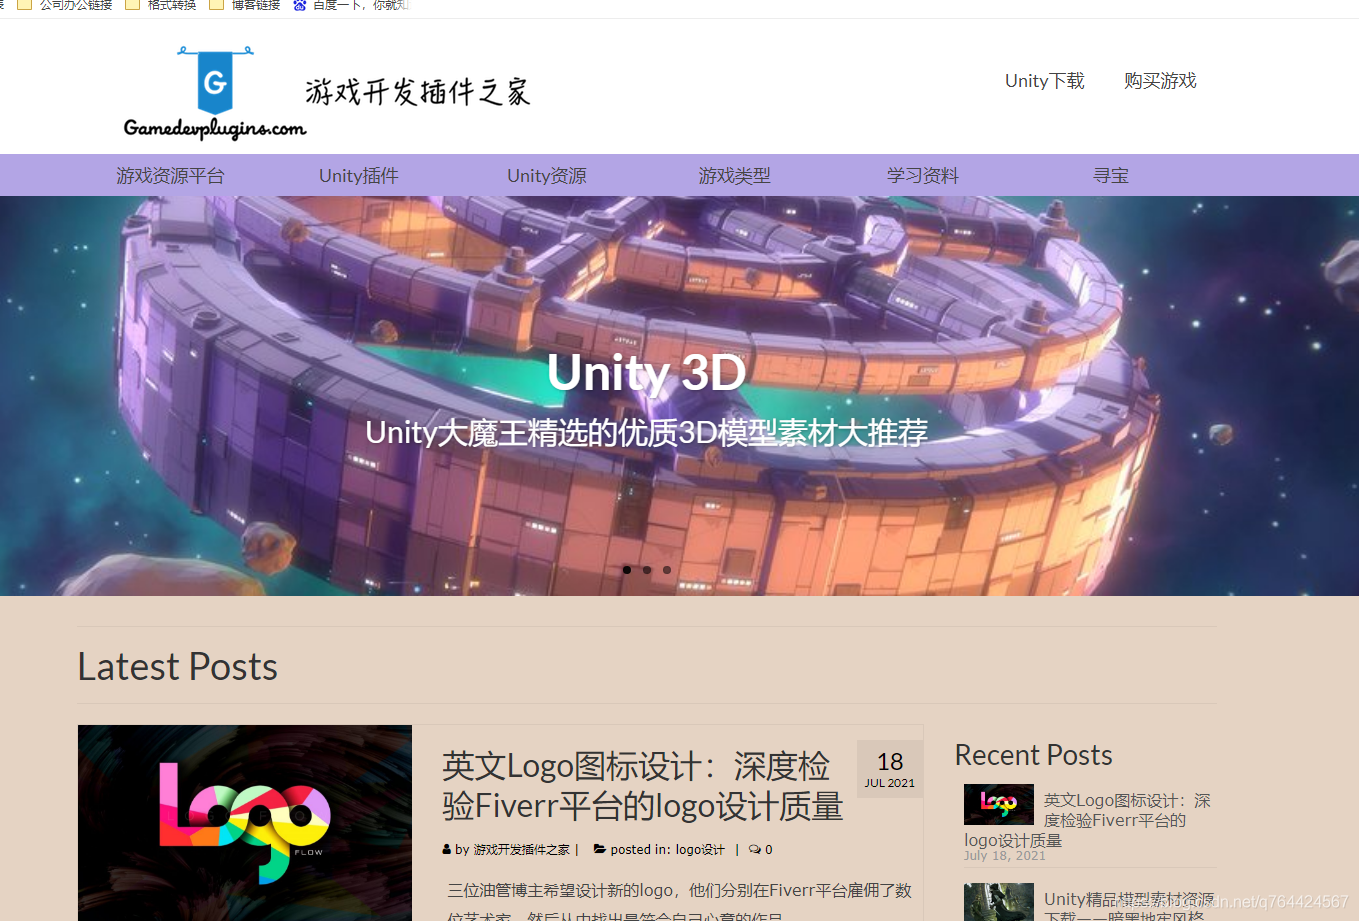Choose Unity资源 from the navigation bar
Image resolution: width=1359 pixels, height=921 pixels.
tap(546, 176)
